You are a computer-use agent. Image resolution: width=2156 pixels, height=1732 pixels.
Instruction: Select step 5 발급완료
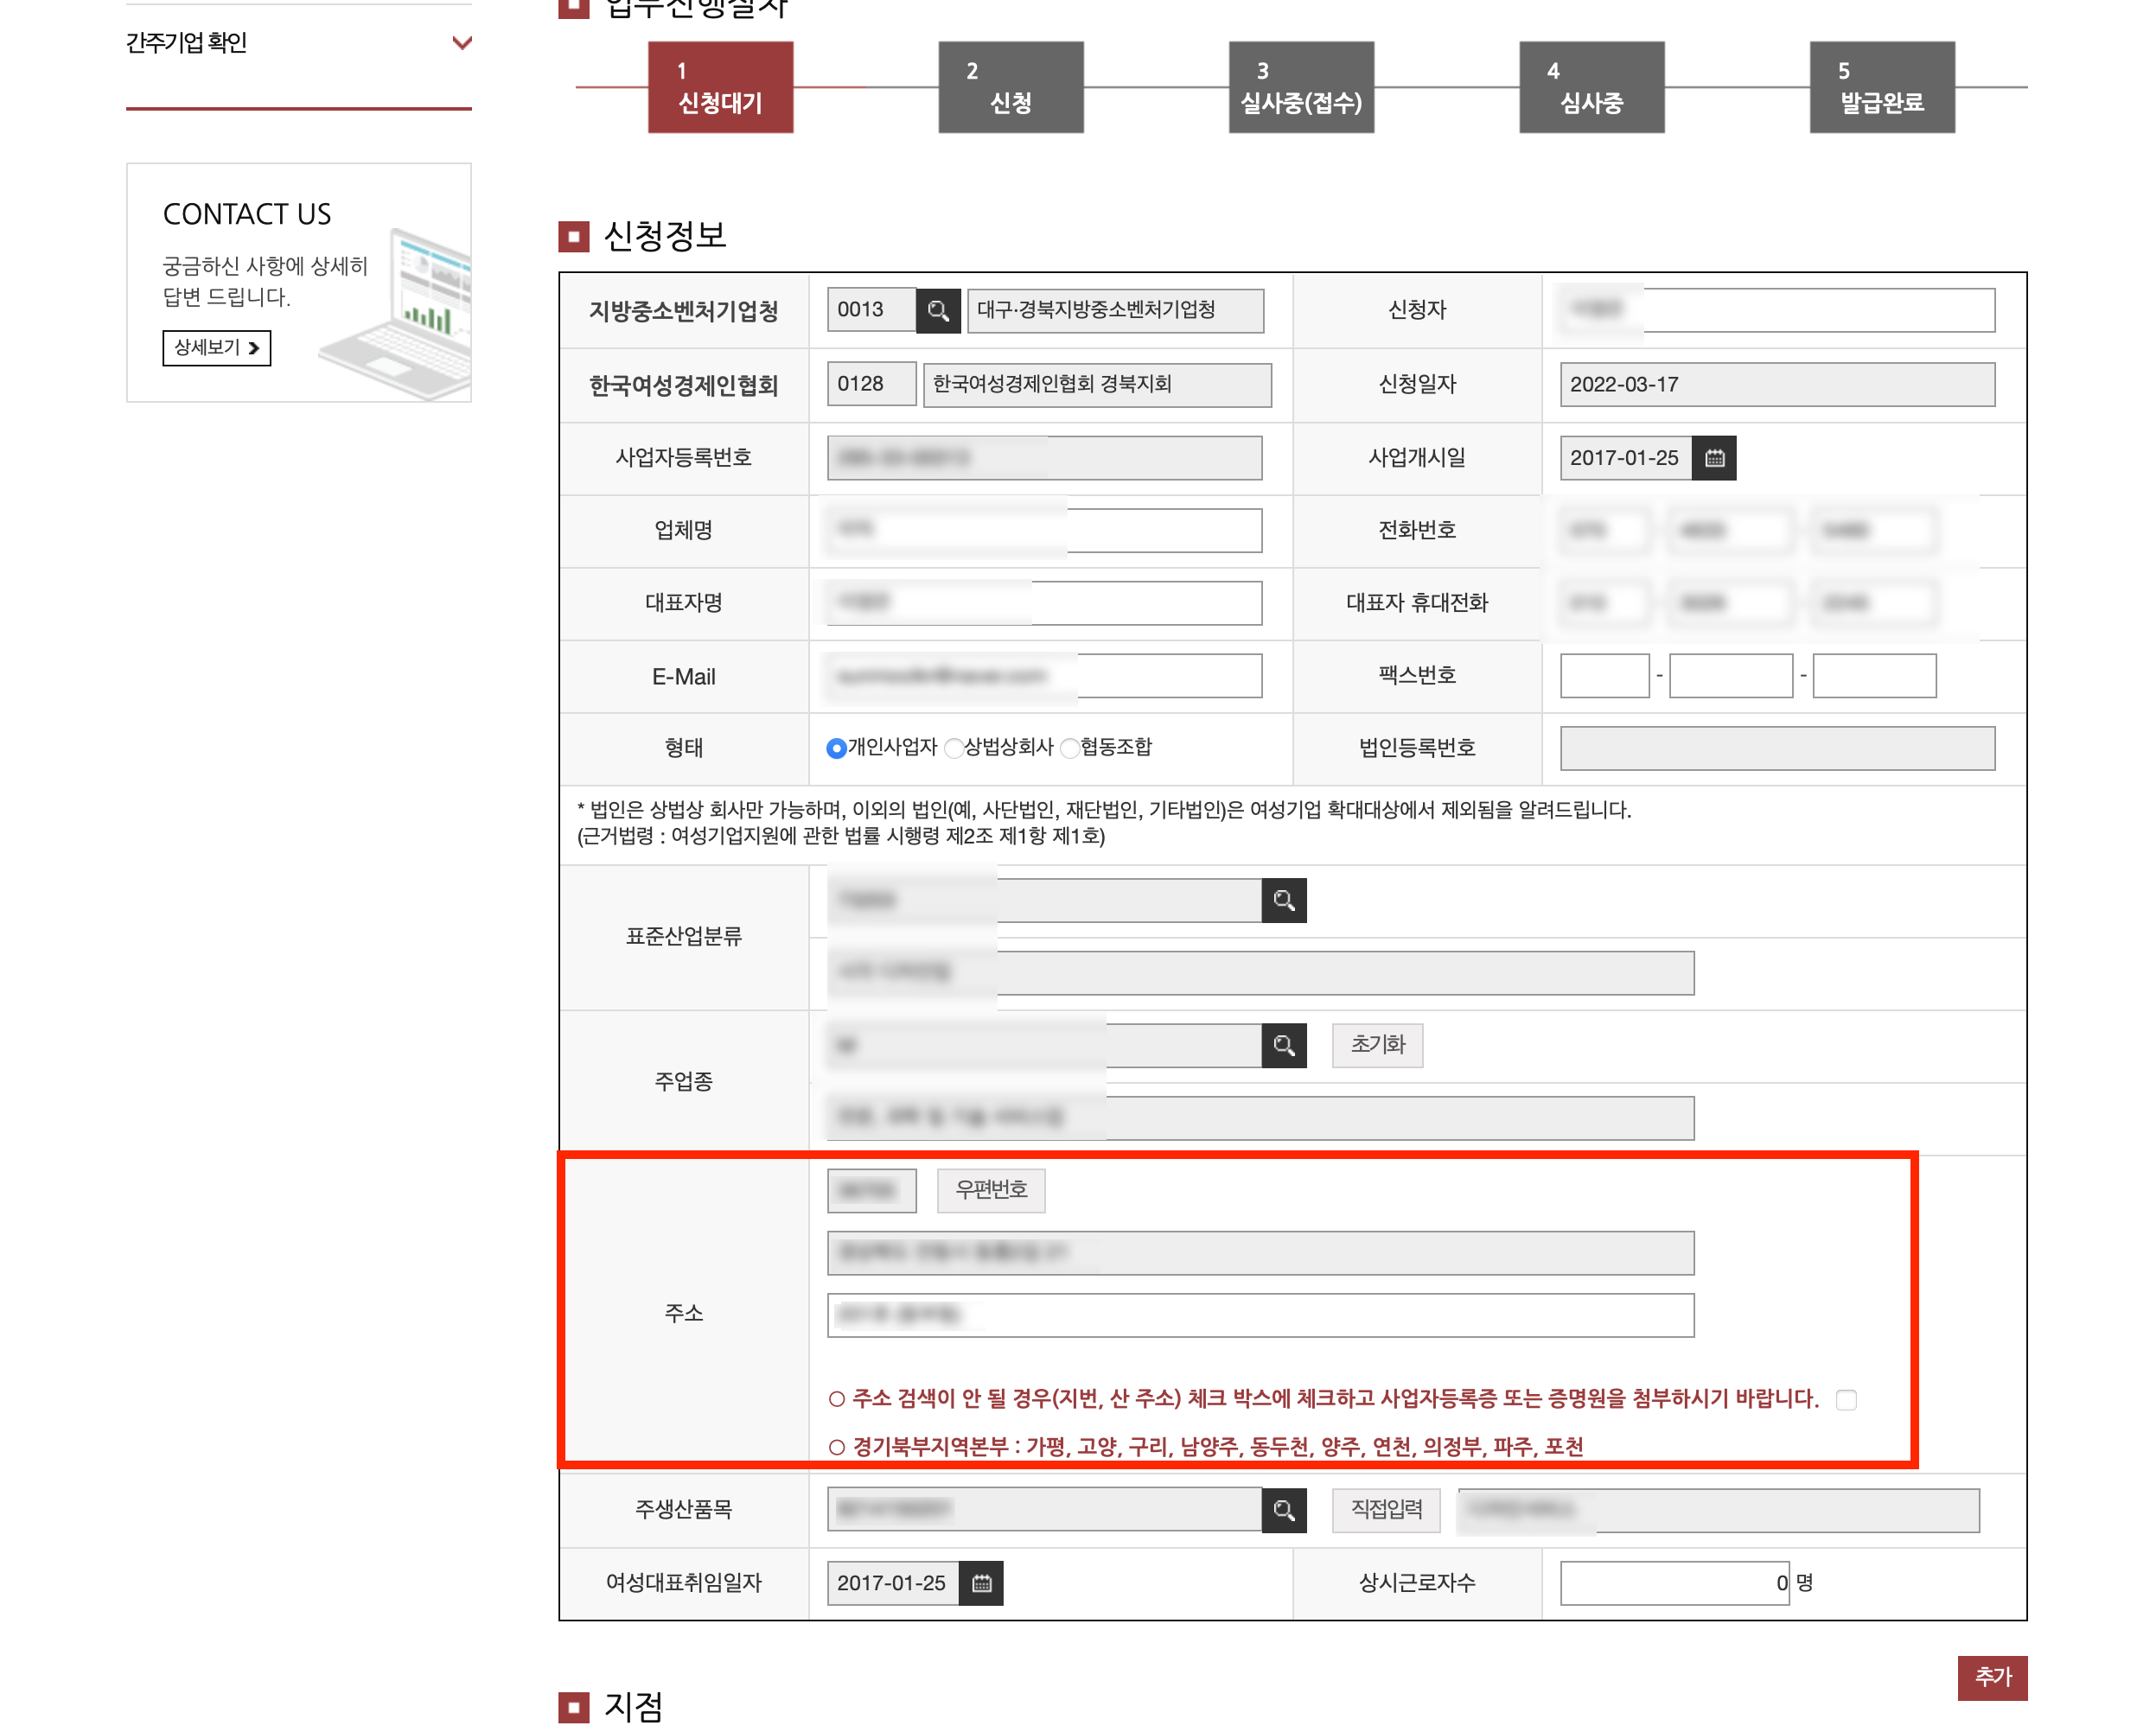point(1882,87)
